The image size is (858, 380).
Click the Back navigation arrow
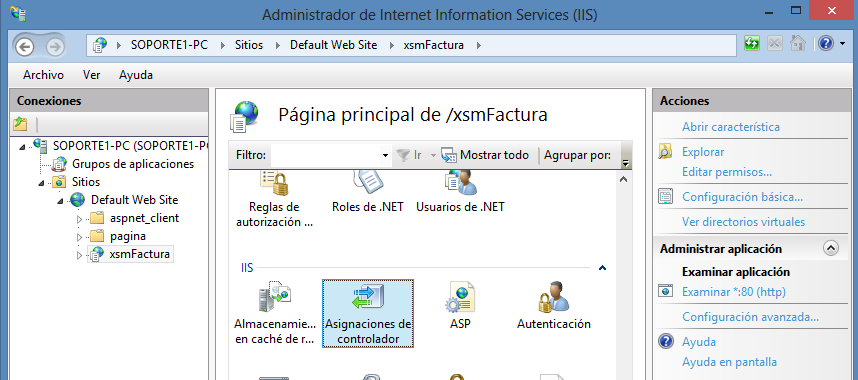pyautogui.click(x=25, y=47)
